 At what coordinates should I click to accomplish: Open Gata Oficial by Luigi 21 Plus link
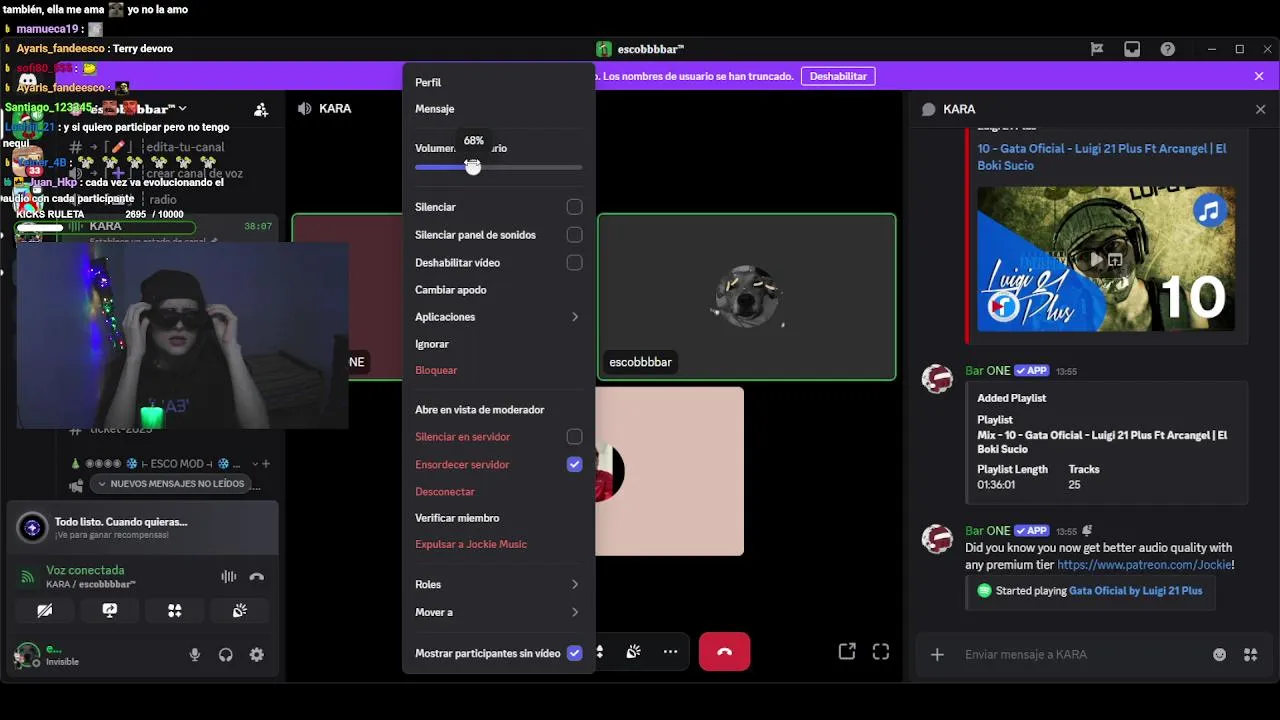coord(1135,591)
